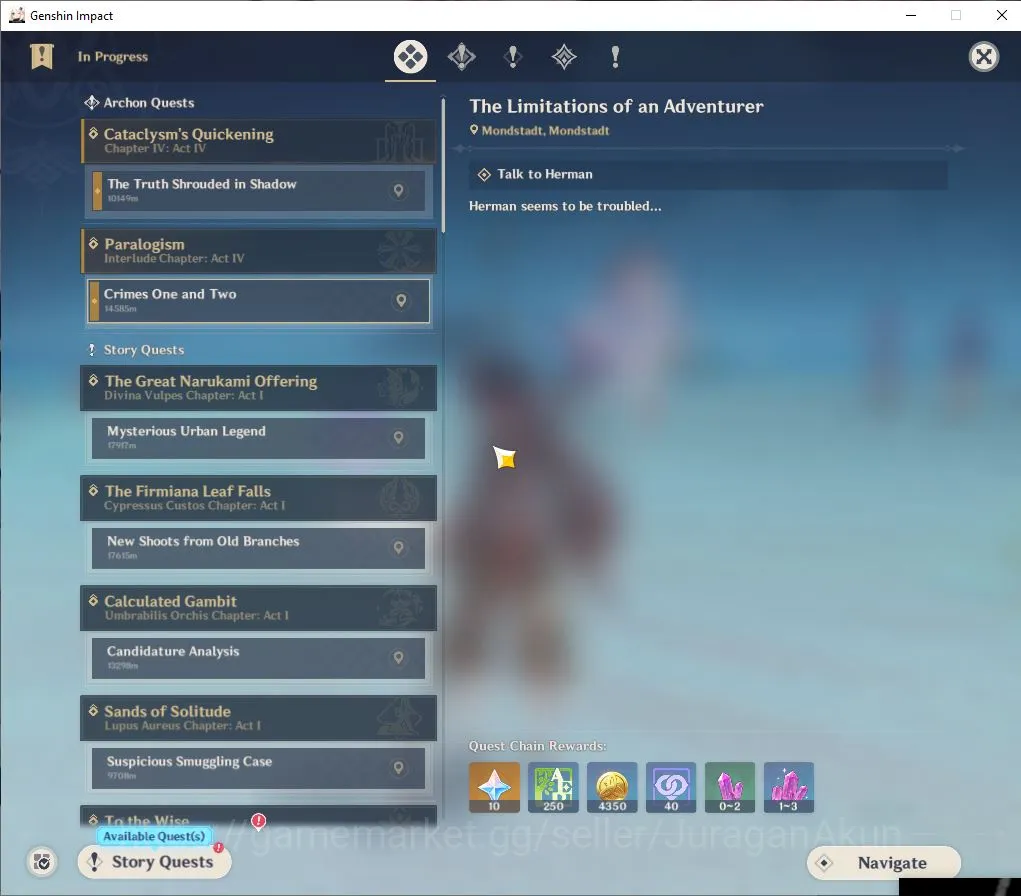The height and width of the screenshot is (896, 1021).
Task: Open the Candidature Analysis quest
Action: (259, 658)
